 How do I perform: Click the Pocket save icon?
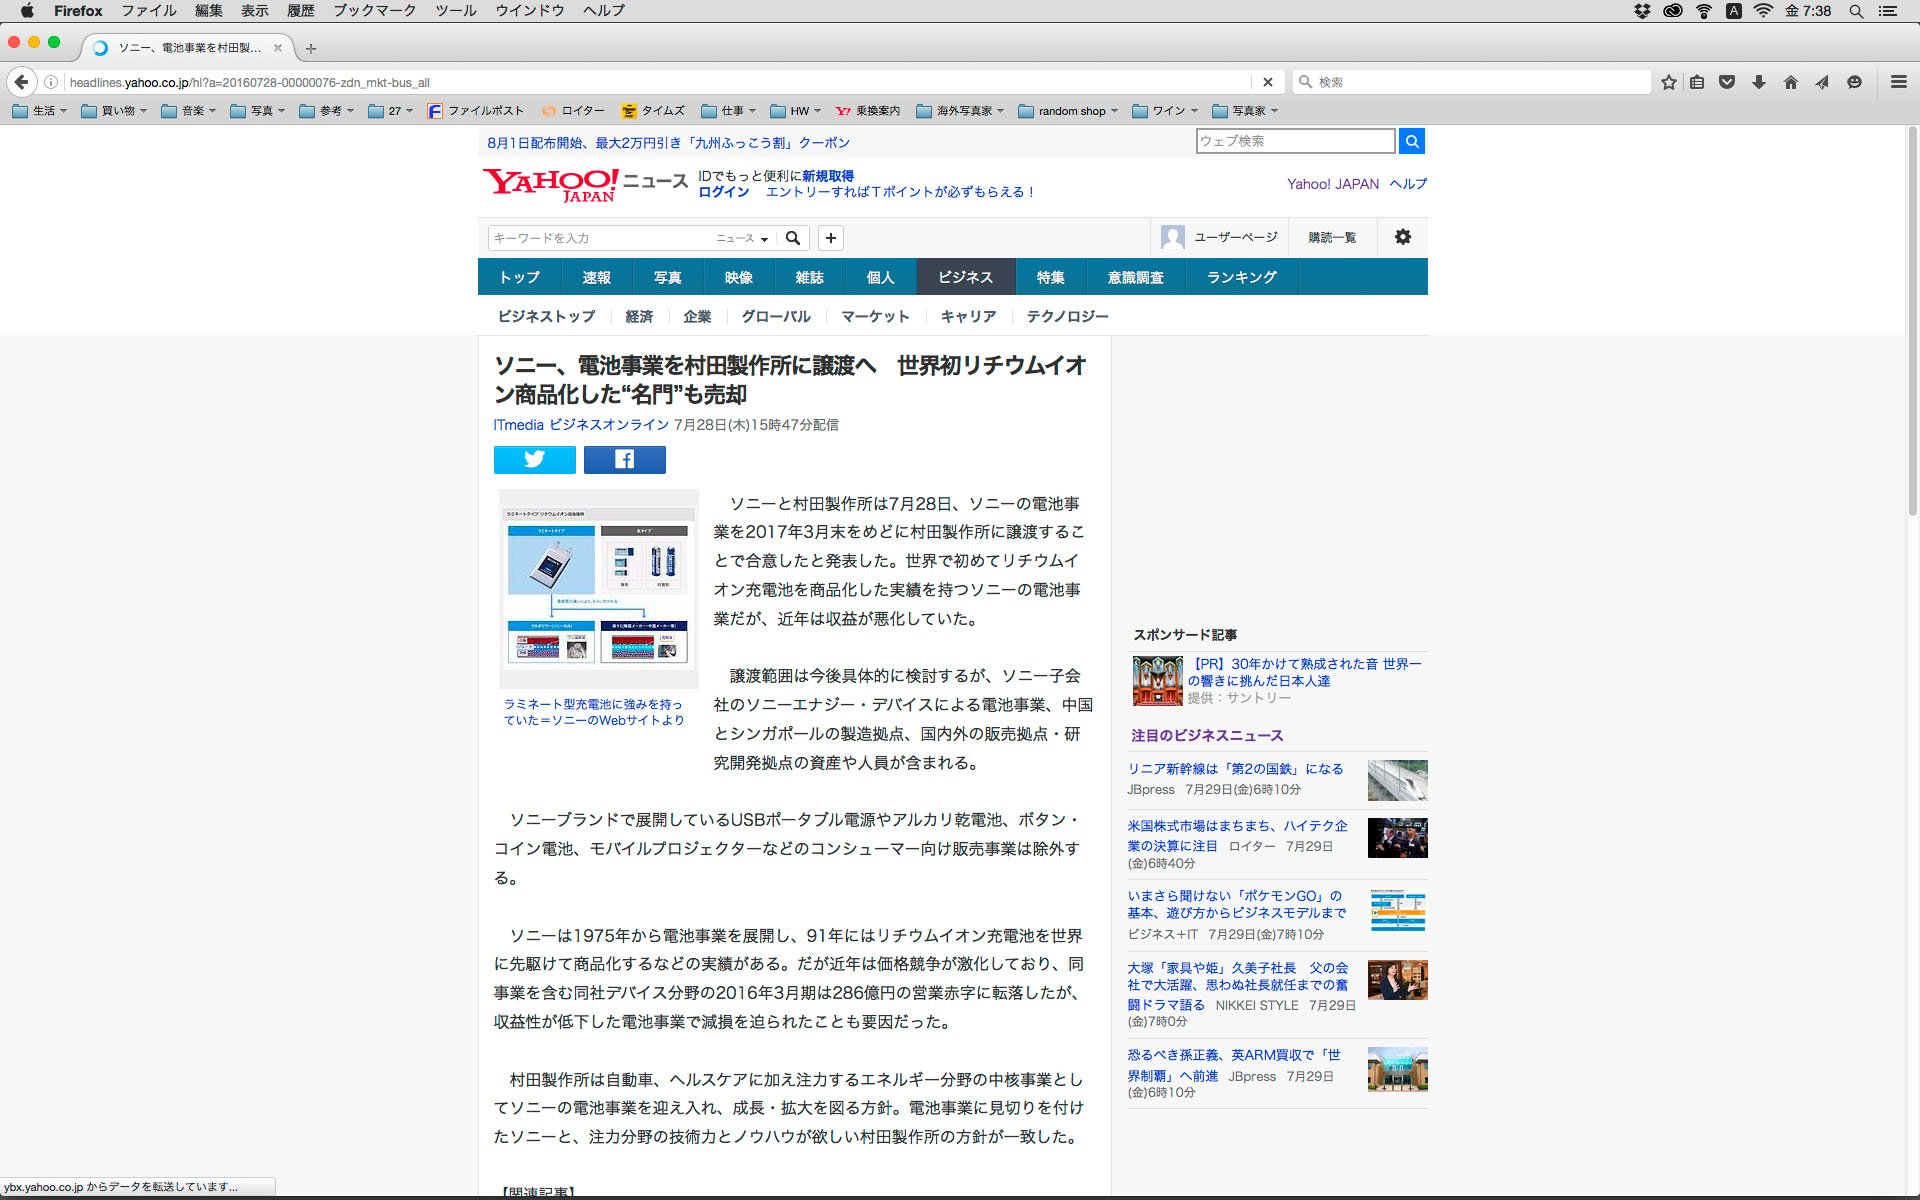pyautogui.click(x=1727, y=82)
